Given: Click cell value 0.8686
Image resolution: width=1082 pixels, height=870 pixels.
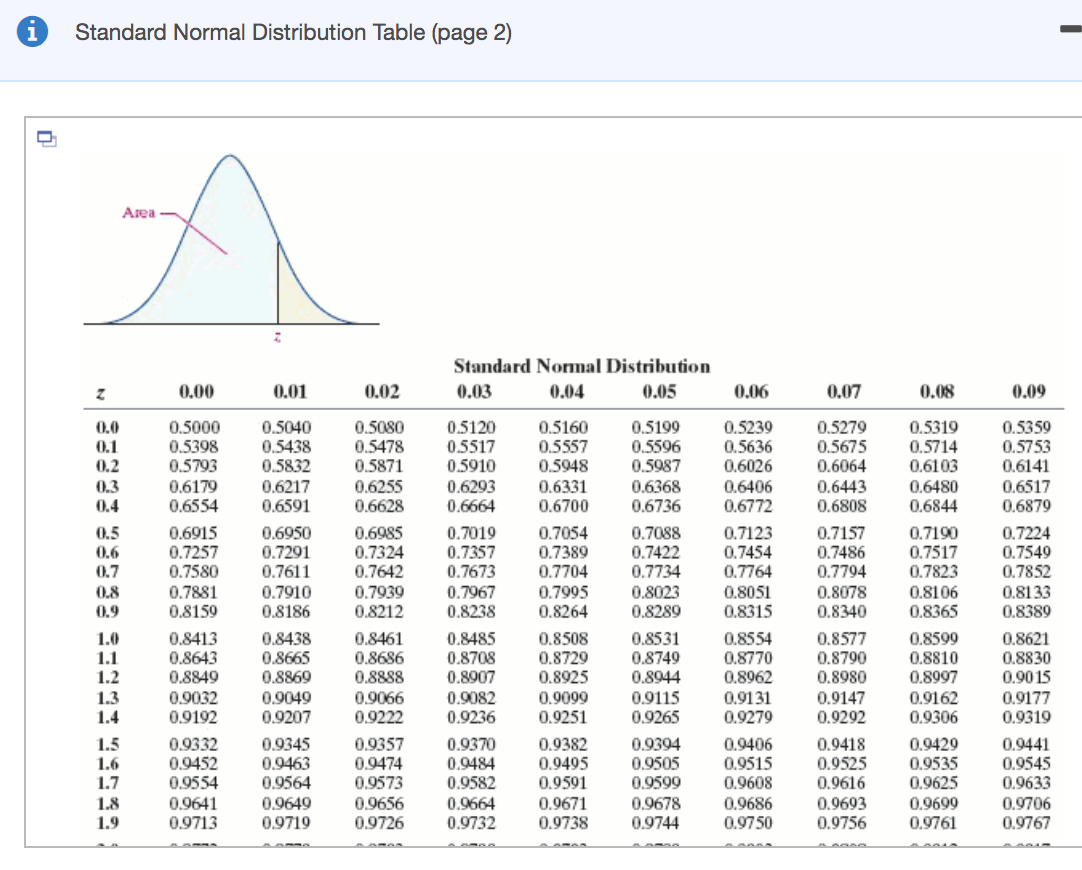Looking at the screenshot, I should coord(380,658).
